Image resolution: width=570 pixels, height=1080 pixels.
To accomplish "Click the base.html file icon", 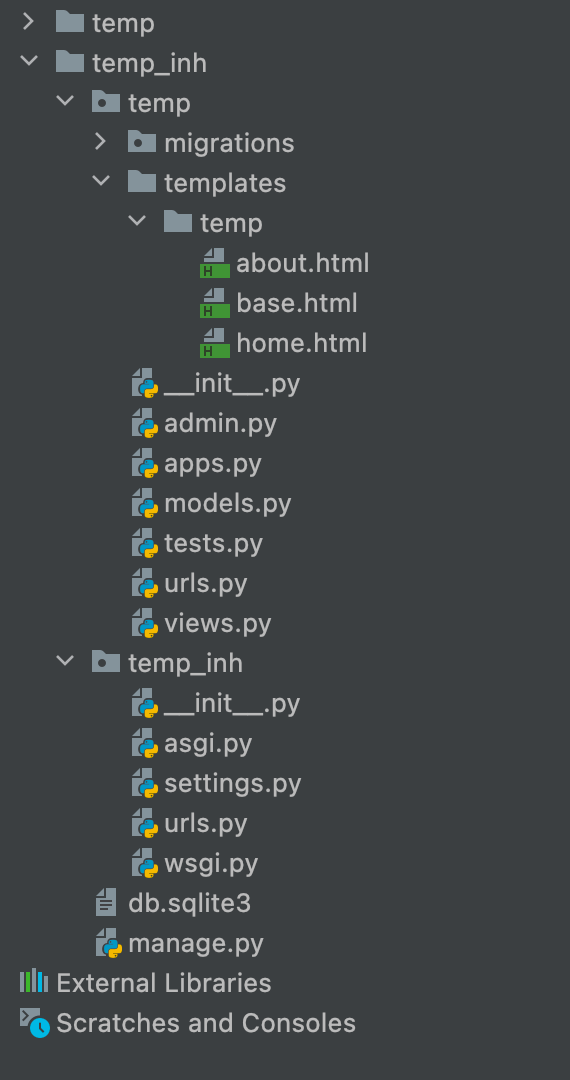I will [214, 303].
